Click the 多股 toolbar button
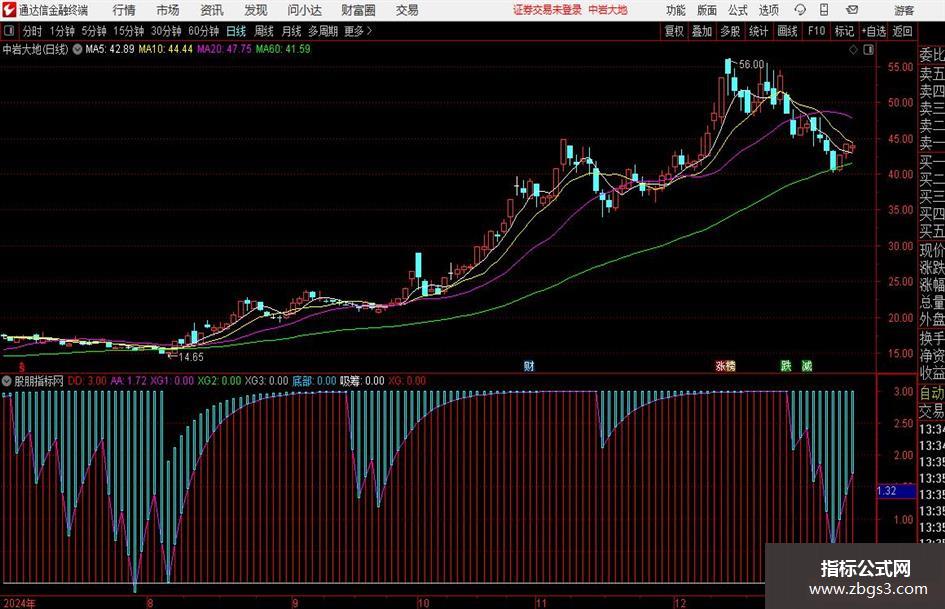The width and height of the screenshot is (945, 609). (730, 31)
